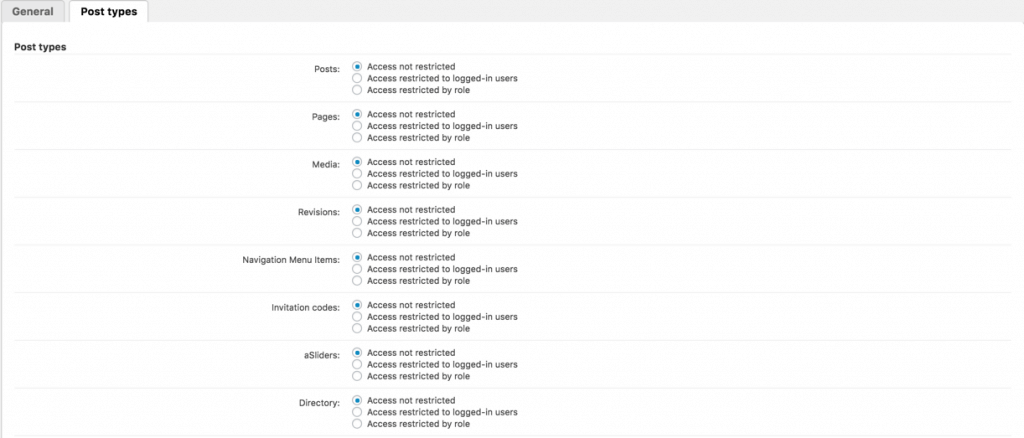This screenshot has width=1024, height=438.
Task: Select the Post types tab
Action: (x=108, y=12)
